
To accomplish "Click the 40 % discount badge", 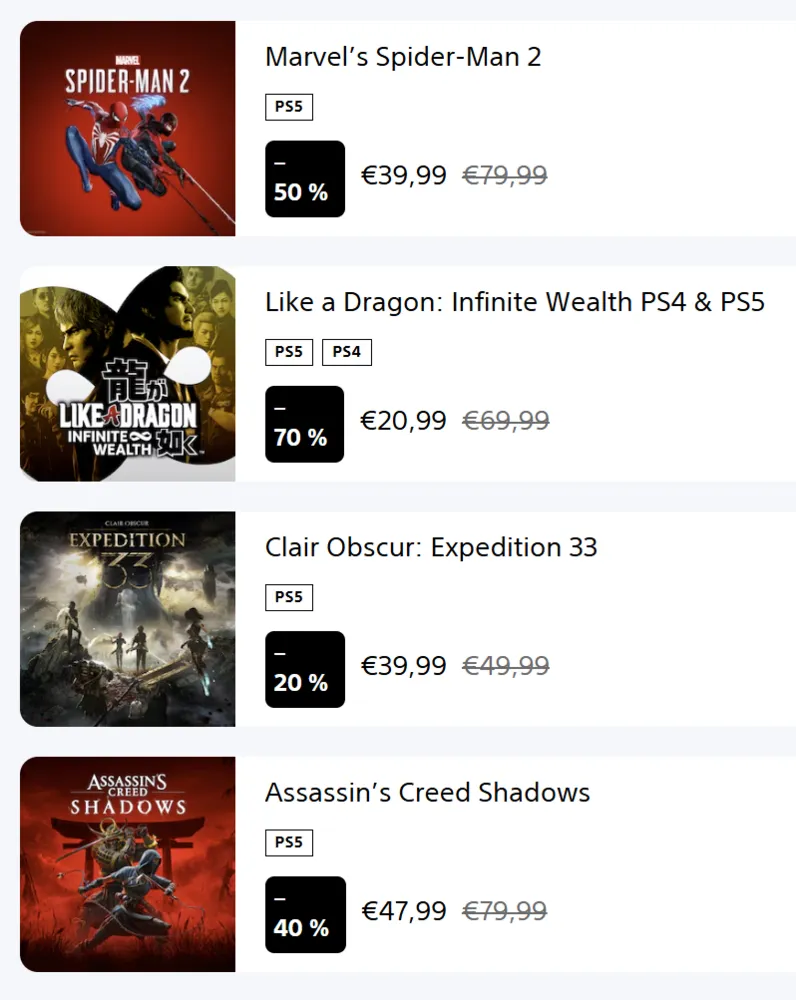I will click(x=305, y=914).
